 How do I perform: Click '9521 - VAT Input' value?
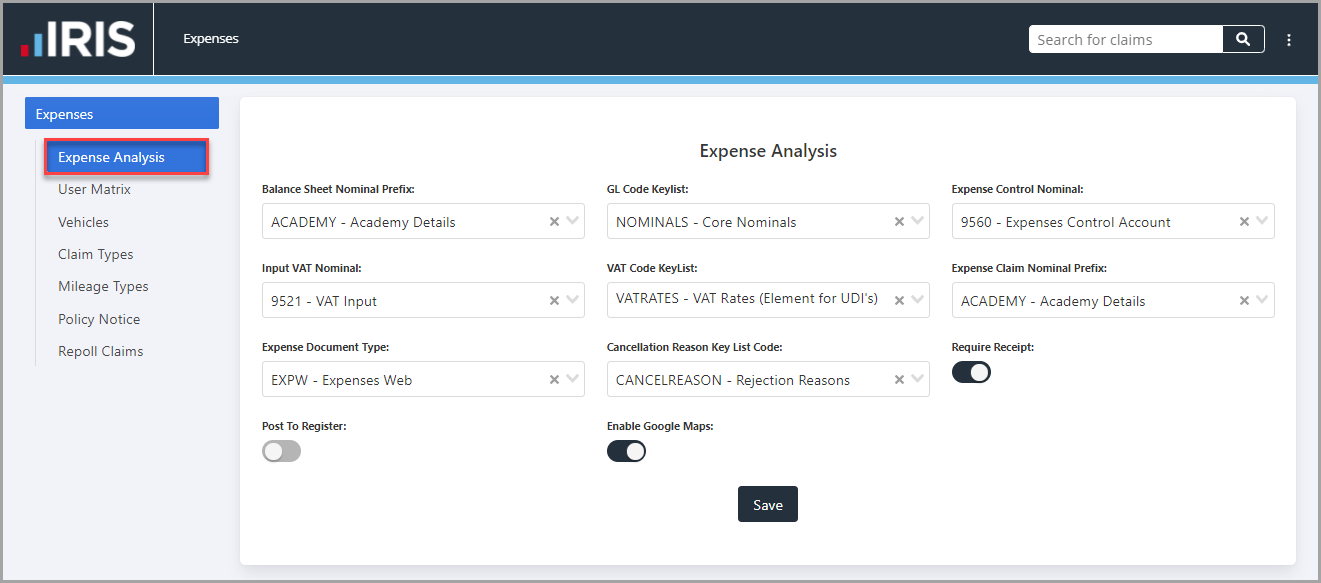click(324, 301)
